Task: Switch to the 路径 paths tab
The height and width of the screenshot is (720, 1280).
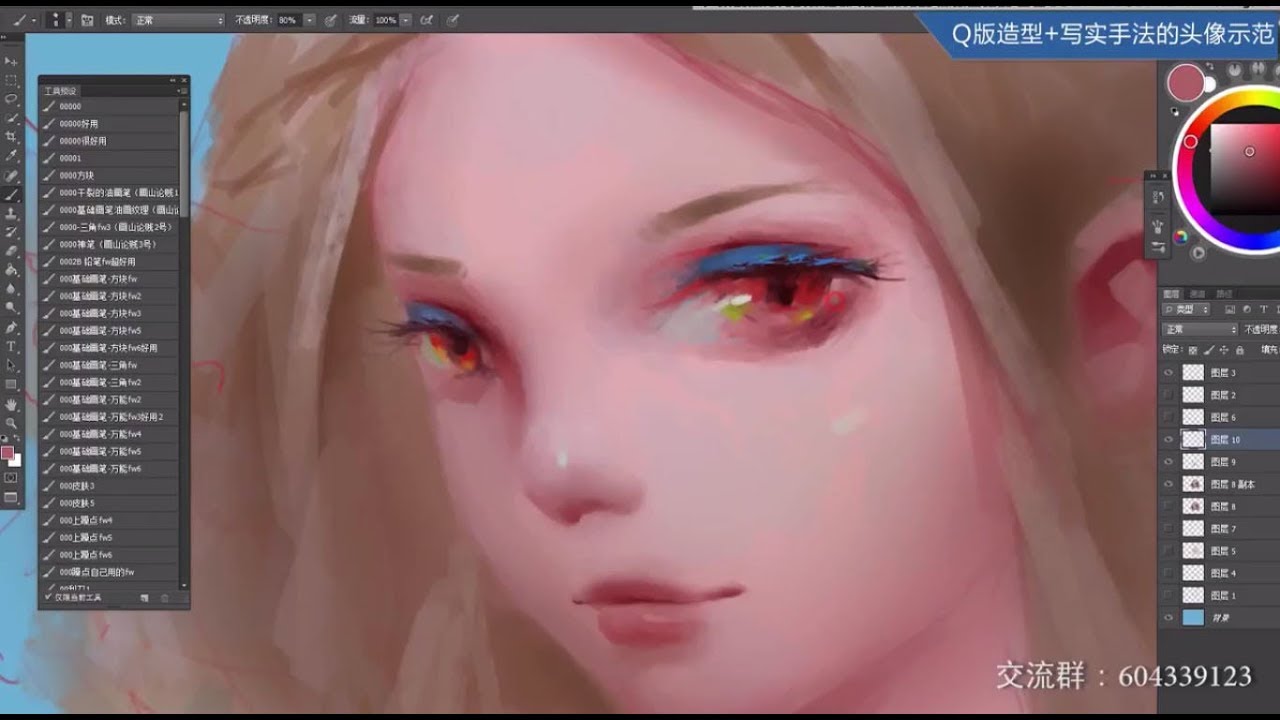Action: (x=1223, y=293)
